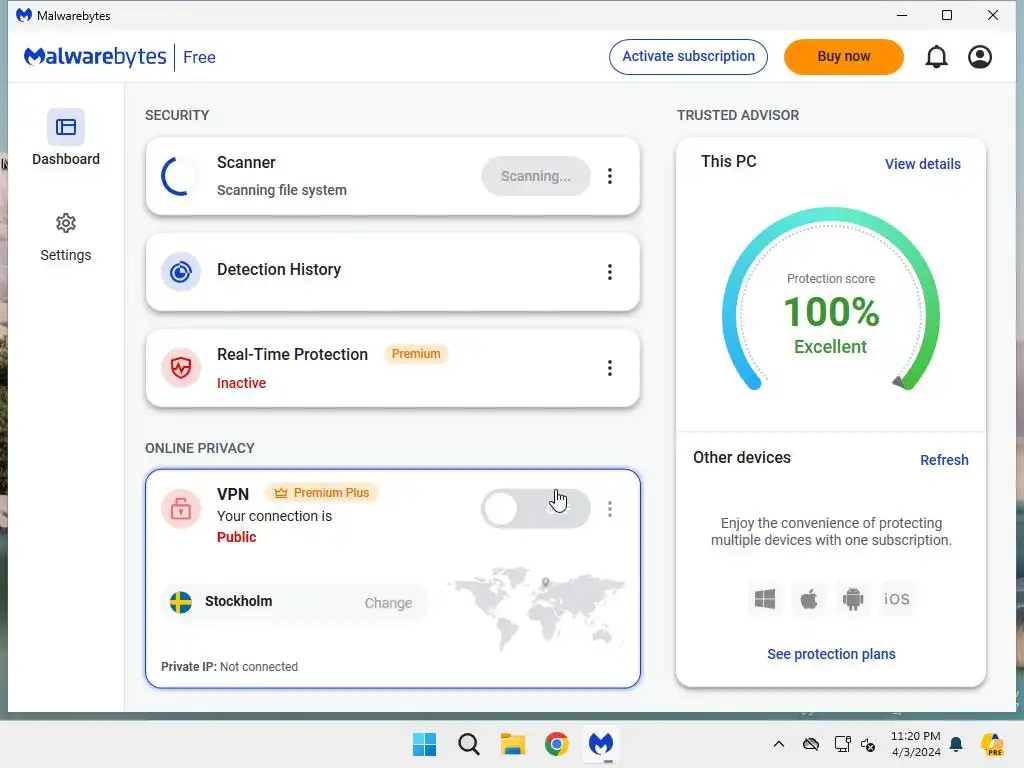1024x768 pixels.
Task: Open notifications bell icon
Action: click(936, 57)
